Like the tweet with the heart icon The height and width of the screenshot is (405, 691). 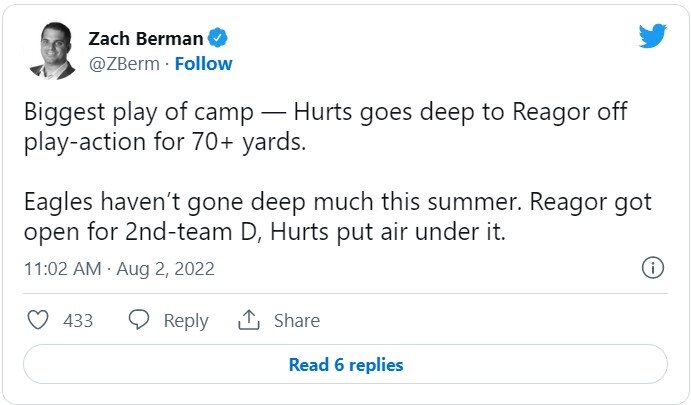(x=38, y=320)
